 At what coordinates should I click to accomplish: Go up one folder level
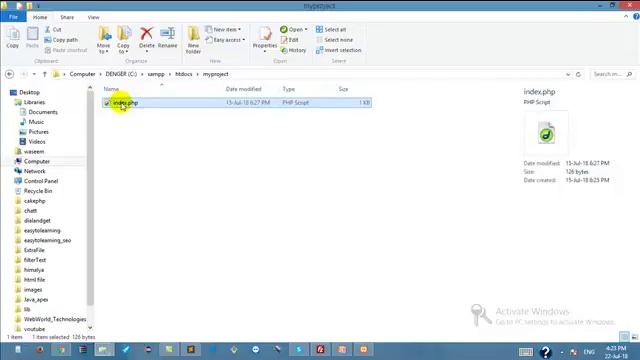(44, 74)
